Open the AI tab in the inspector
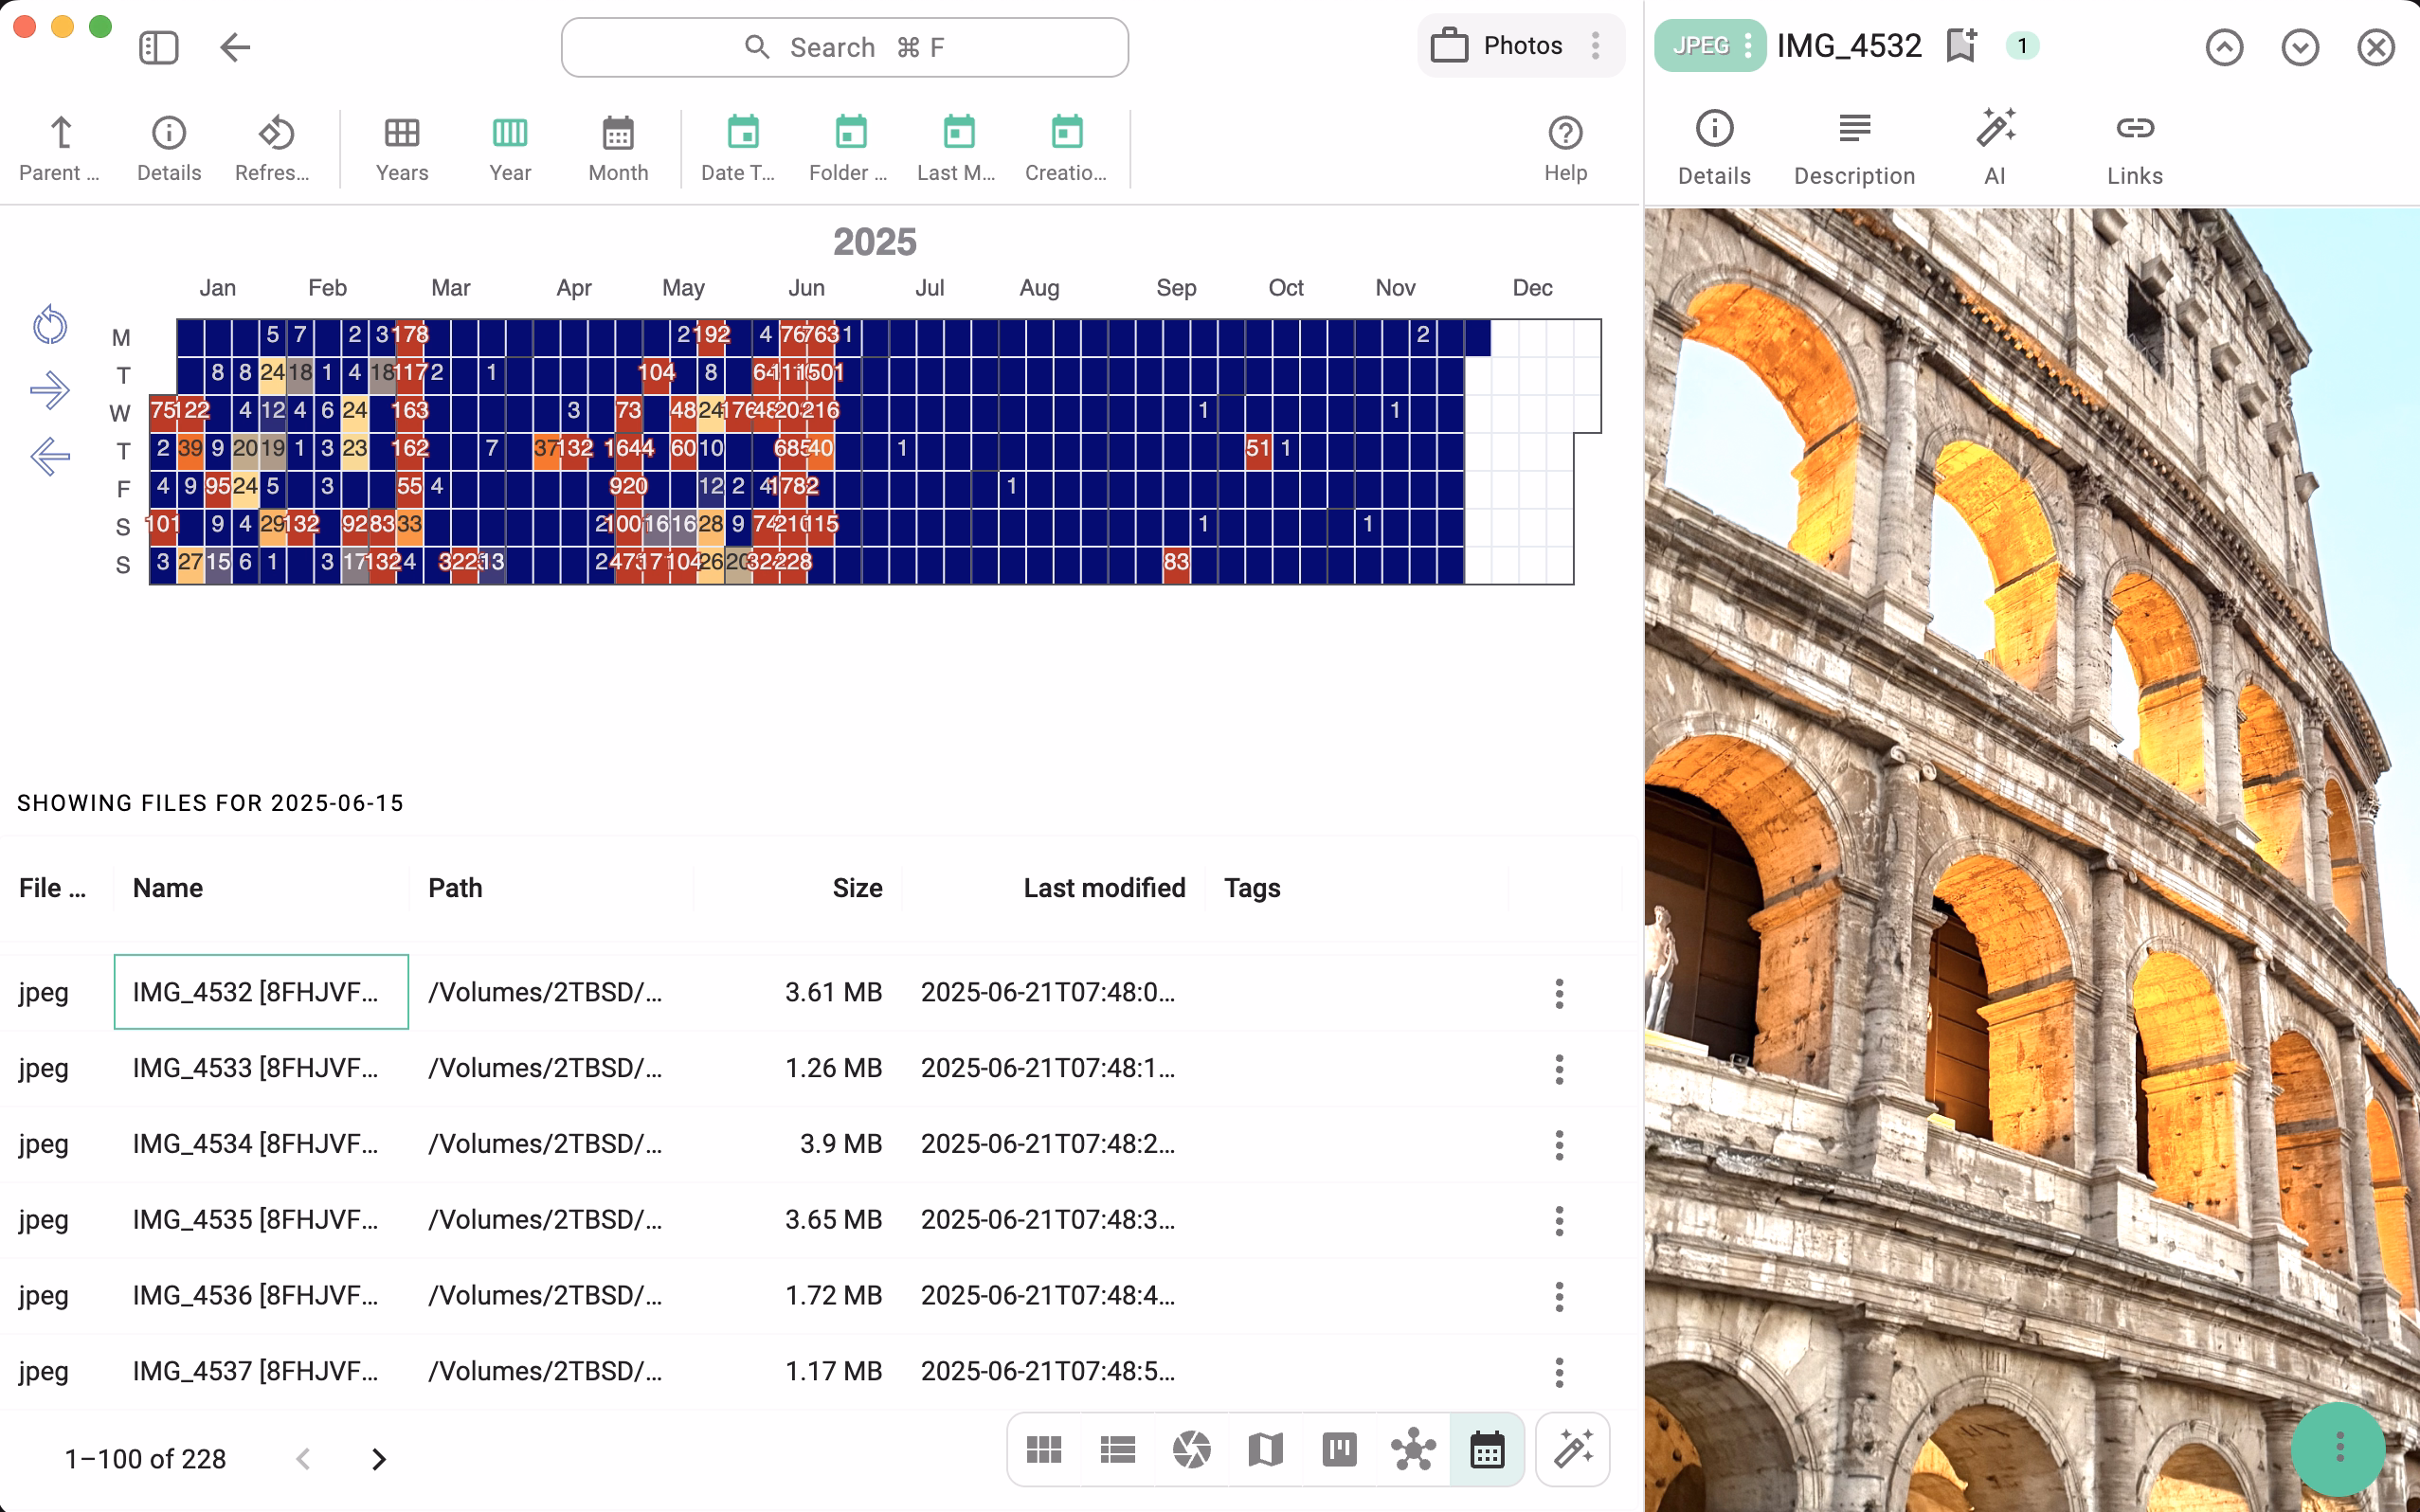Screen dimensions: 2420x1512 tap(1995, 145)
